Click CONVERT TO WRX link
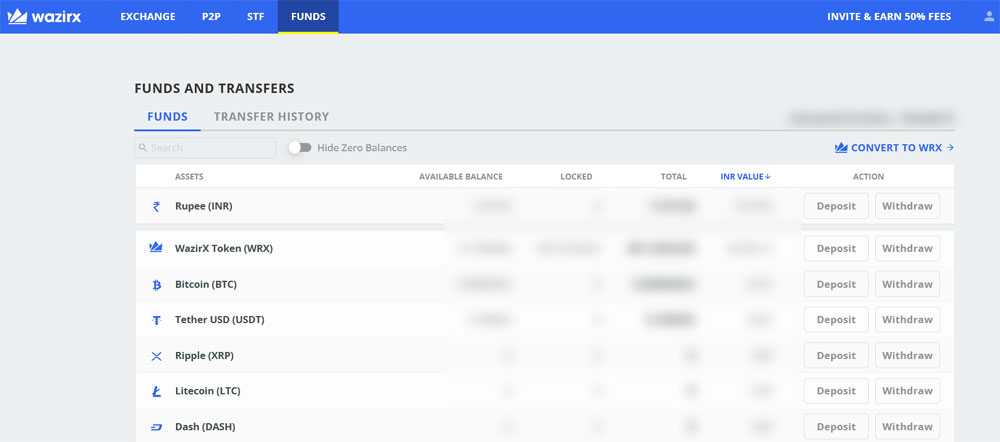 click(x=894, y=147)
